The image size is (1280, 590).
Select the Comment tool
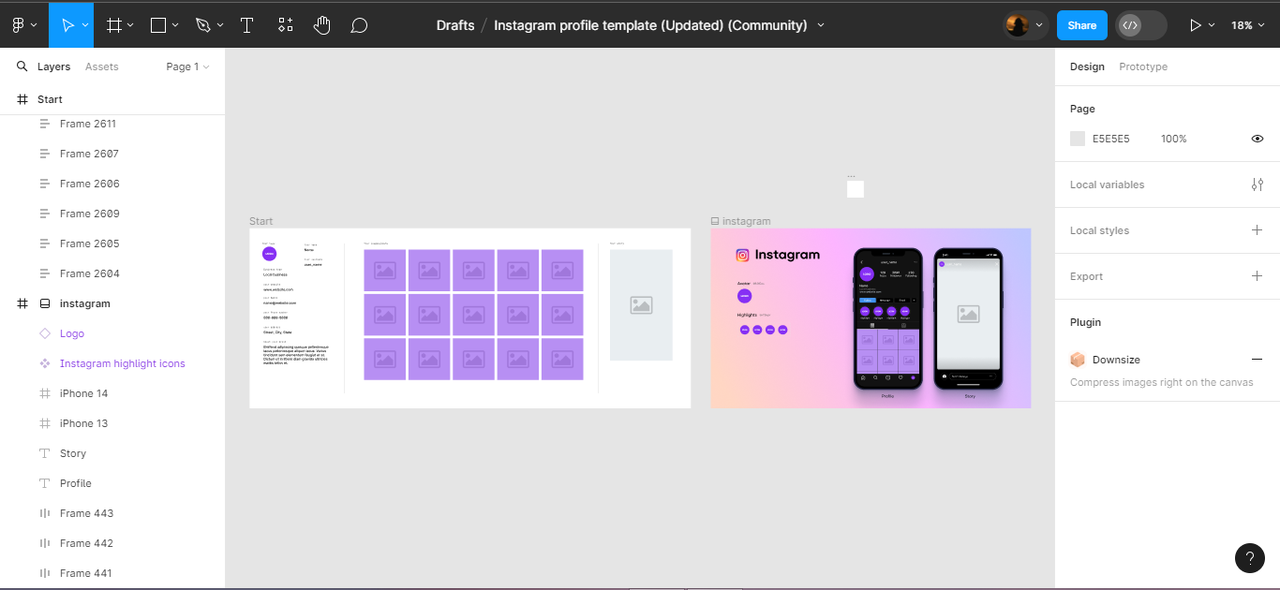pos(359,25)
